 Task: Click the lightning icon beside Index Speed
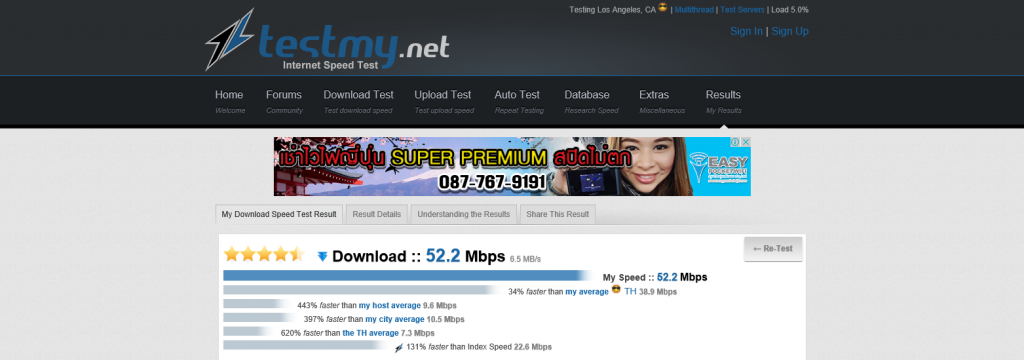398,348
